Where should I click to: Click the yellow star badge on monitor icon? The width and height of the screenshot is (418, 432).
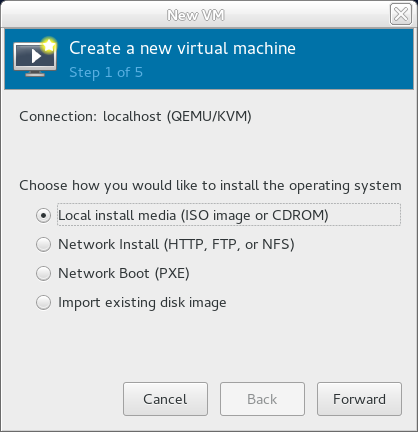tap(49, 45)
